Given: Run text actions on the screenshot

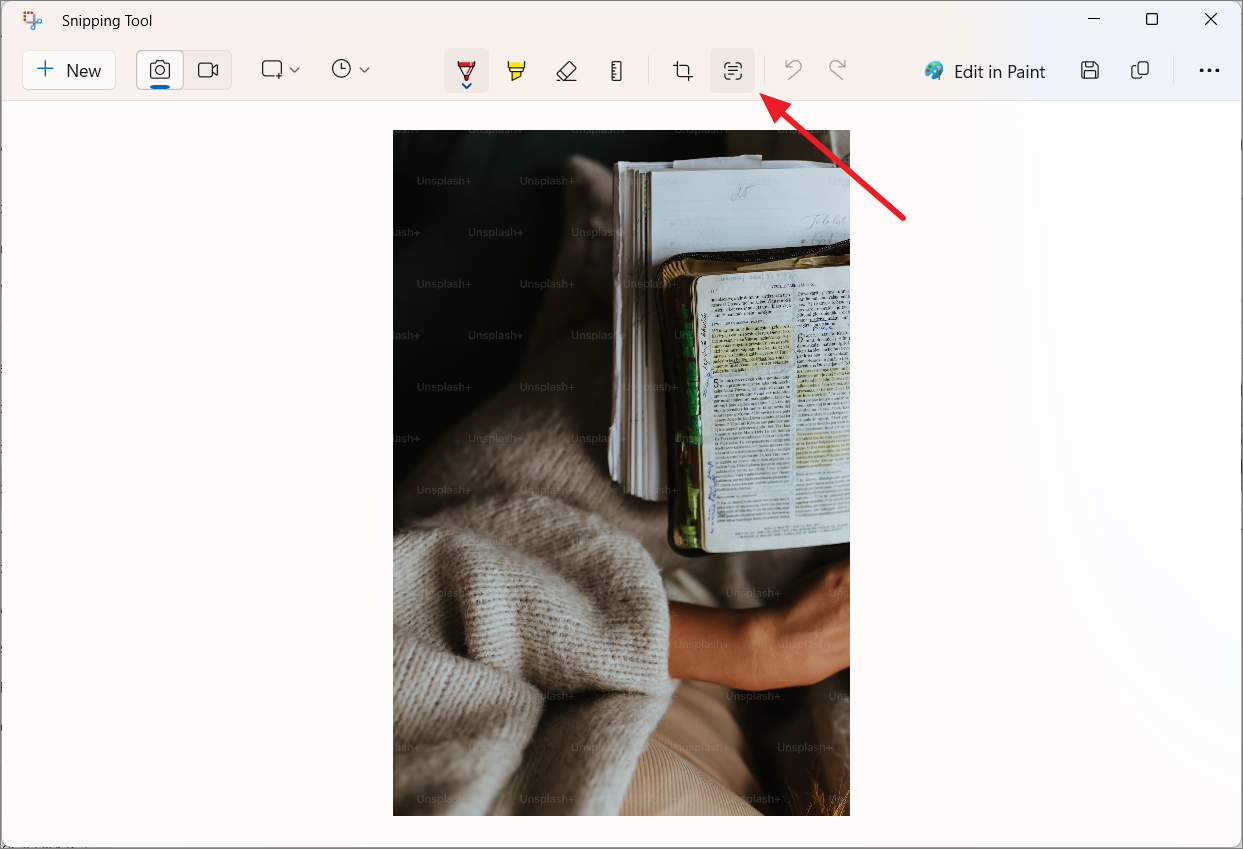Looking at the screenshot, I should [732, 71].
